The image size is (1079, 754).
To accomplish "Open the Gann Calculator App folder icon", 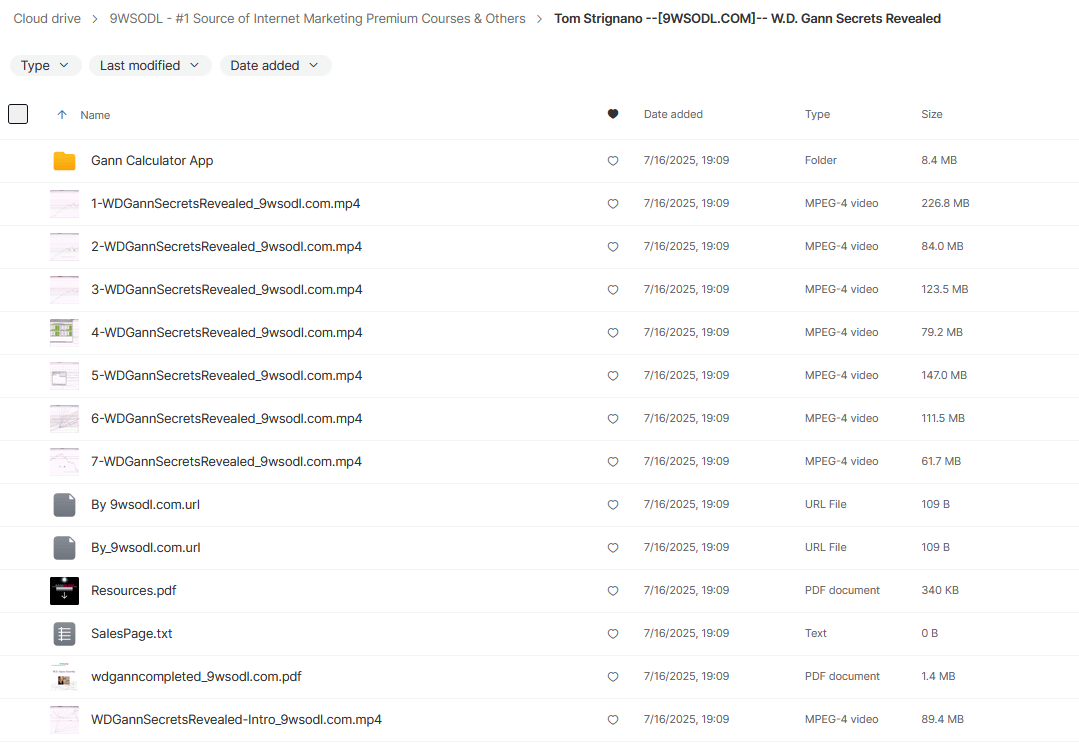I will click(64, 161).
